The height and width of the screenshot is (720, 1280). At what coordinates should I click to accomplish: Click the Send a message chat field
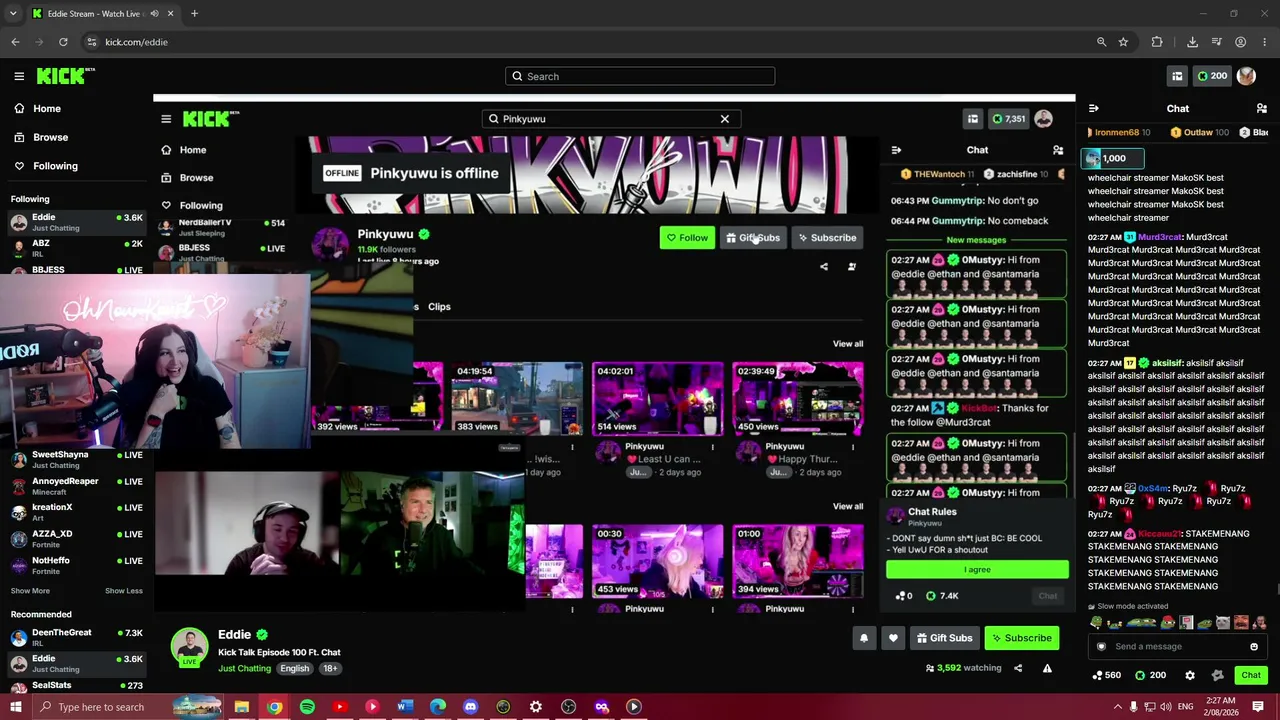1177,646
